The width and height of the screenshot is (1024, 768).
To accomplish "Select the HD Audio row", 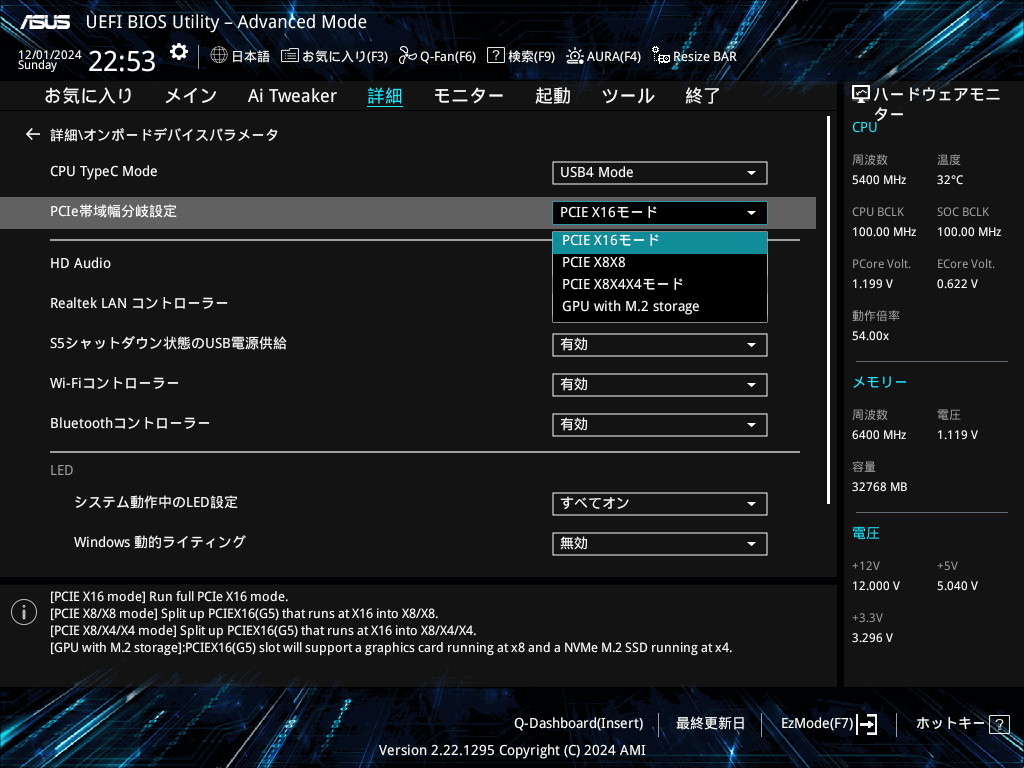I will (x=80, y=263).
